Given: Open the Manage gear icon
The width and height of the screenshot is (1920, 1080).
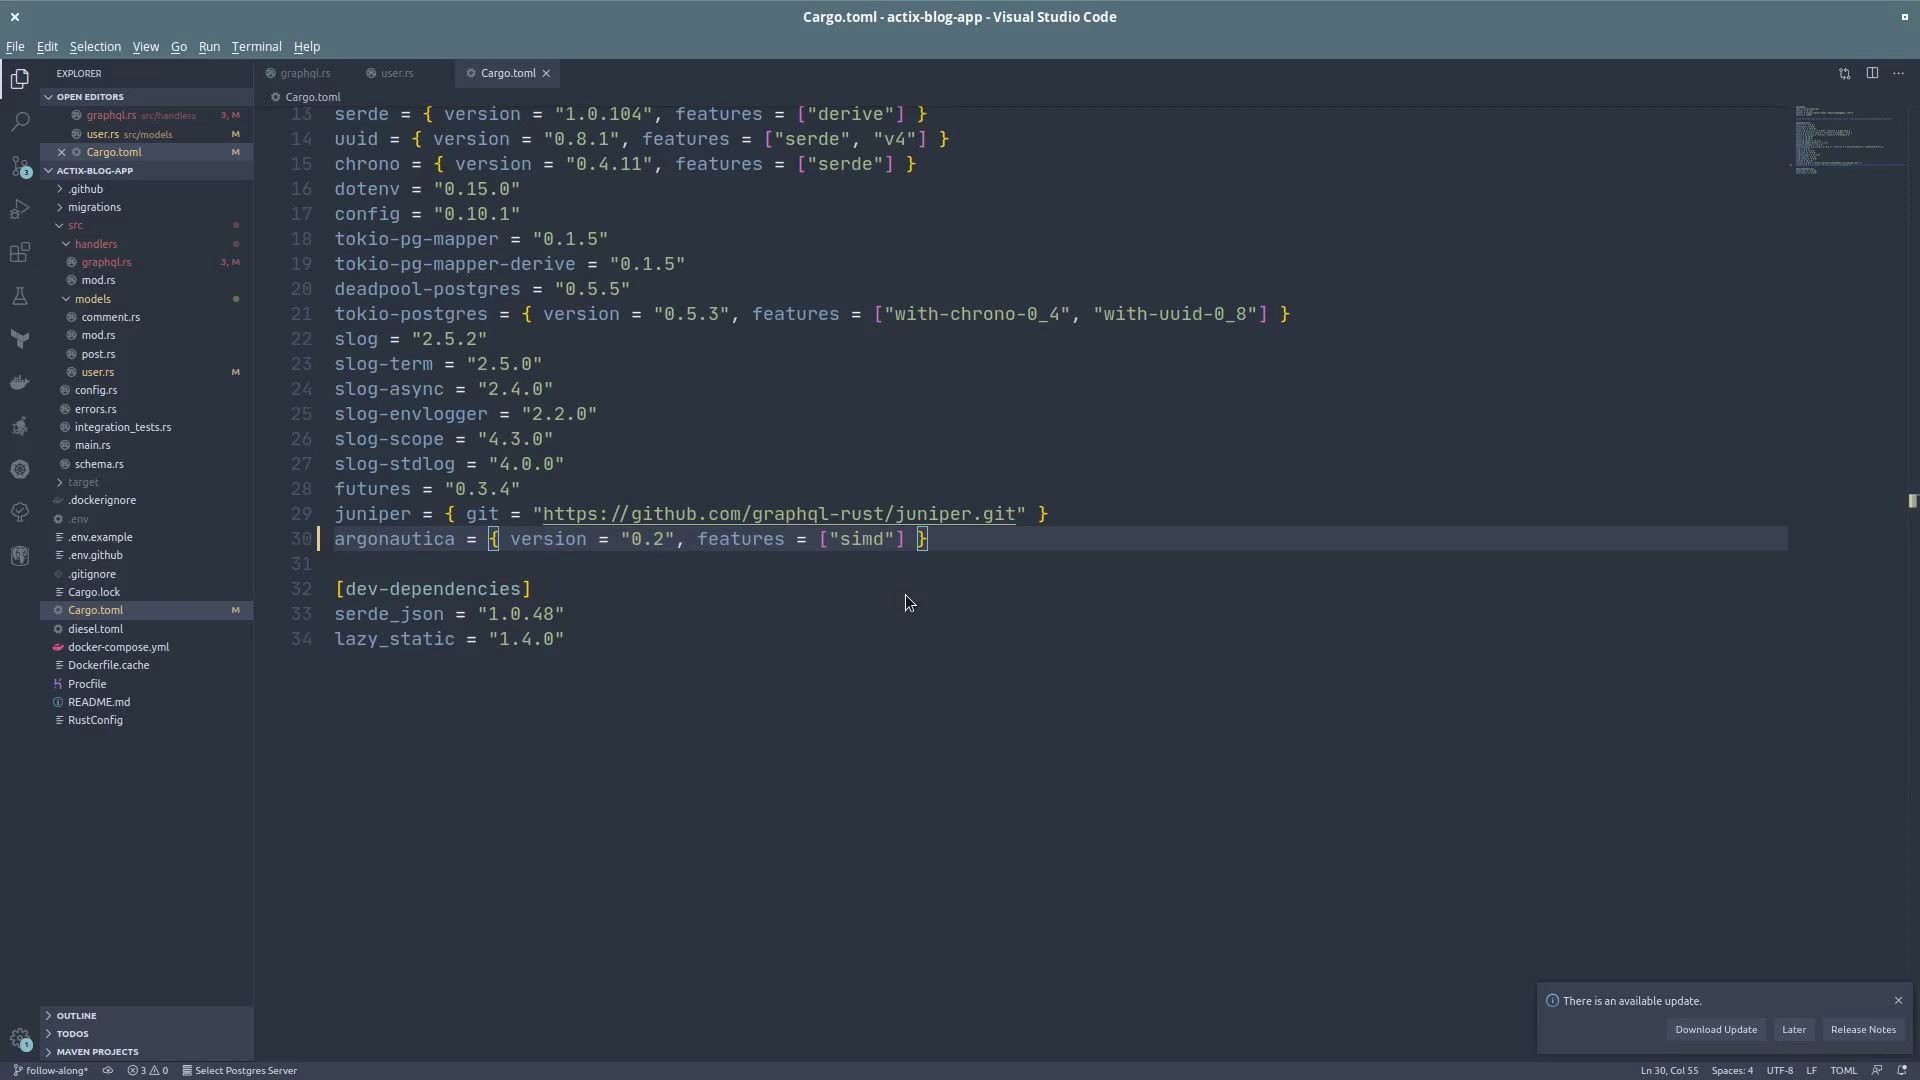Looking at the screenshot, I should coord(20,1039).
